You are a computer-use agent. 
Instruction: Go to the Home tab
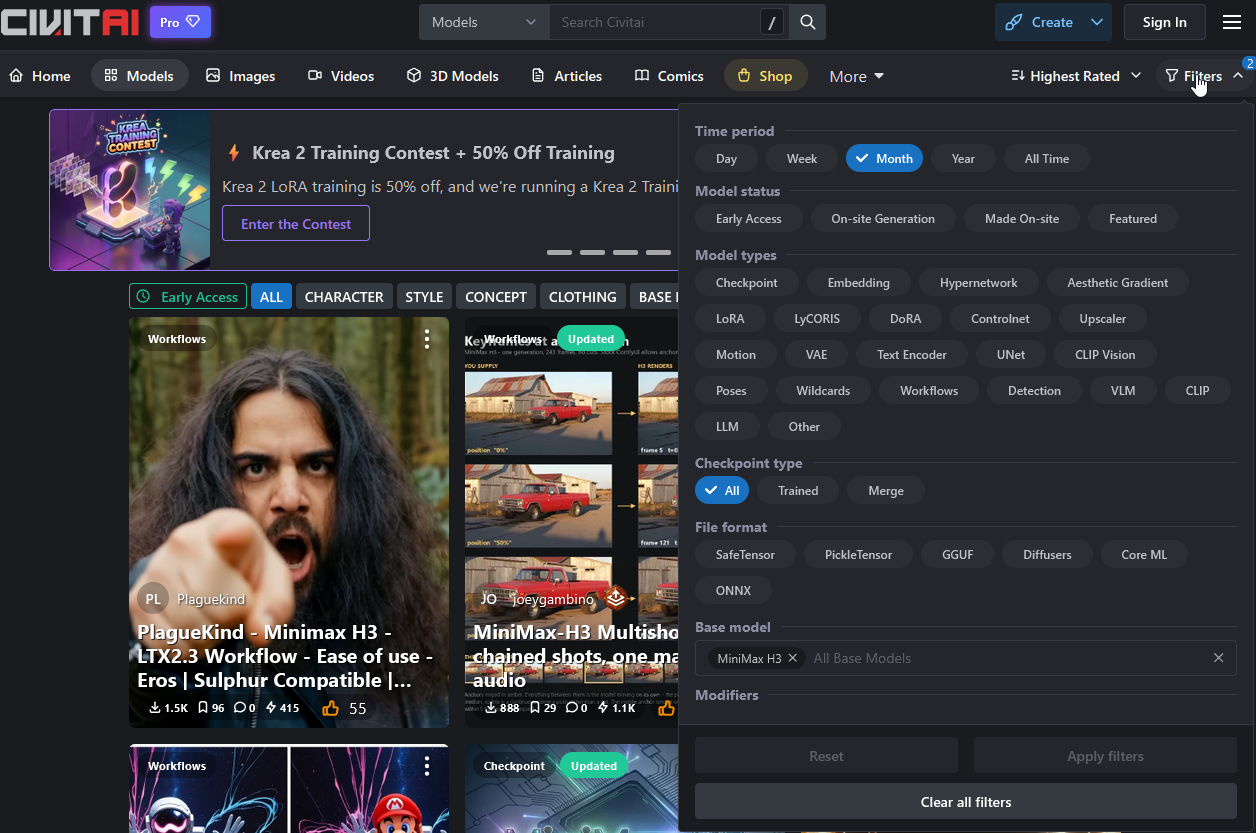pos(40,76)
